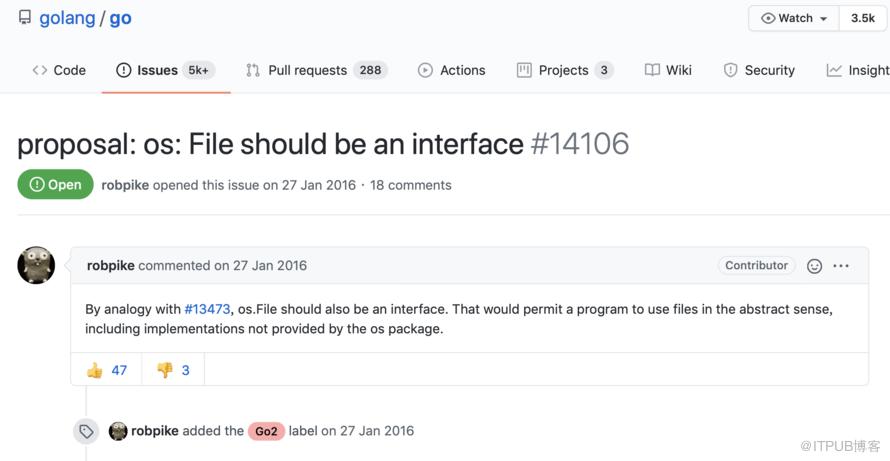
Task: Open the Projects tab
Action: click(565, 70)
